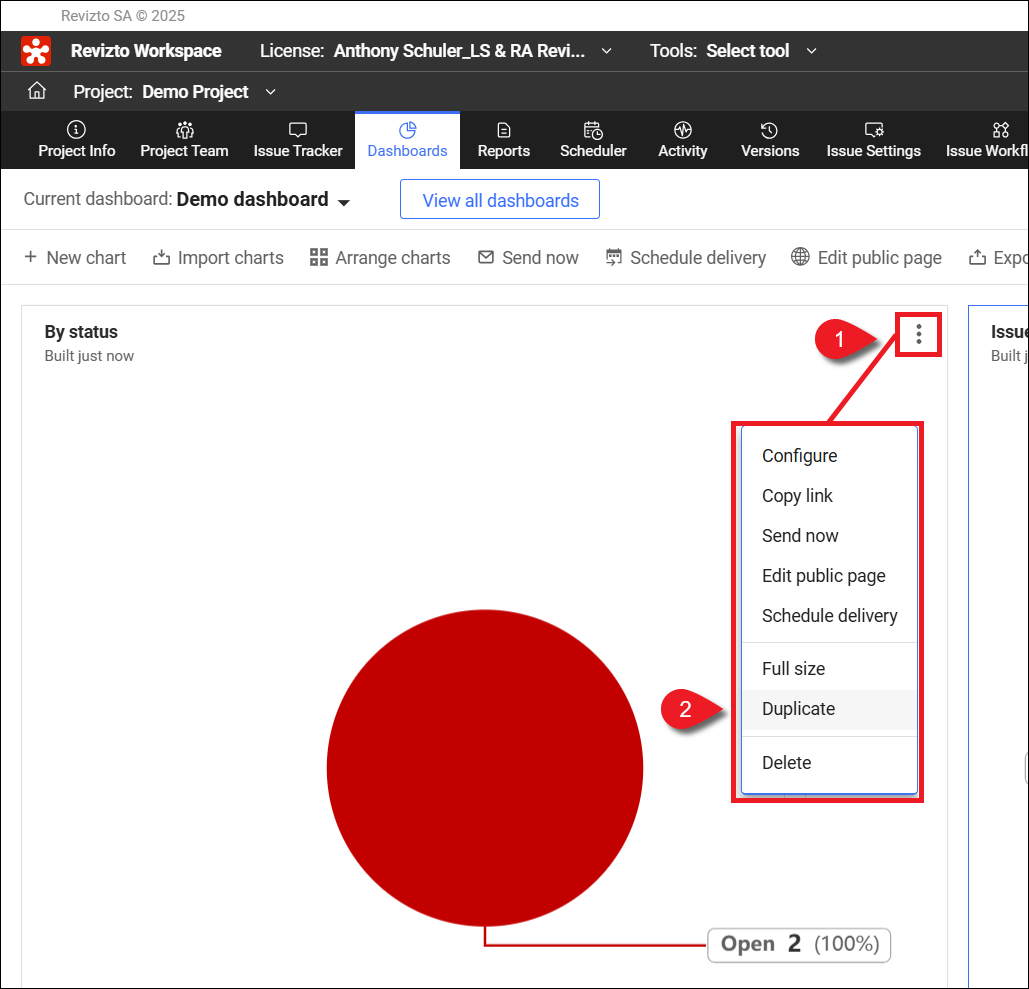Click the red Open pie chart segment
Screen dimensions: 1029x989
point(485,768)
